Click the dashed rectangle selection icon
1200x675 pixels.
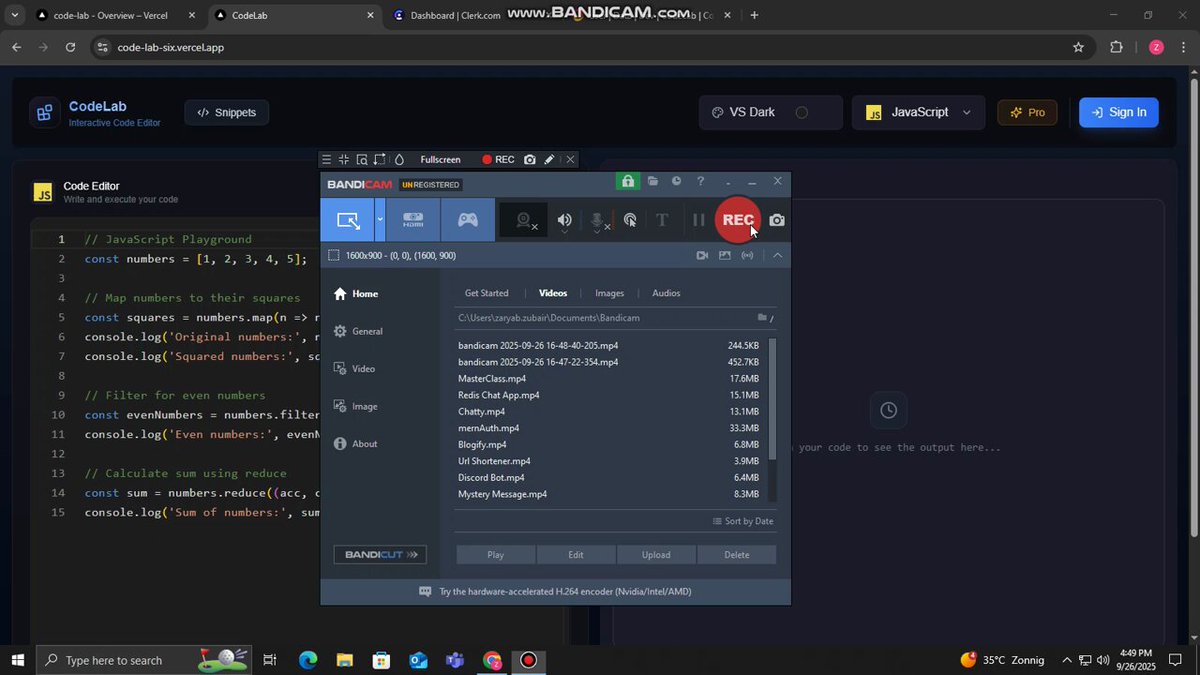point(334,256)
